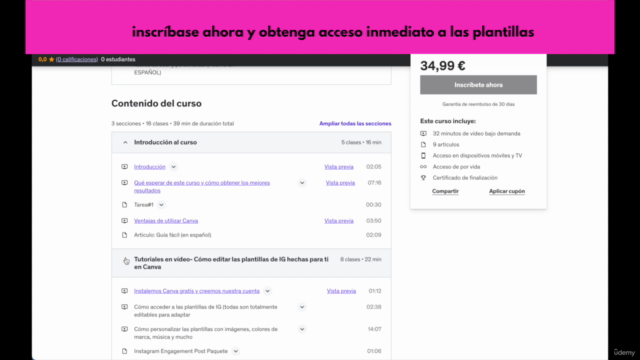Click the Contenido del curso heading
Image resolution: width=640 pixels, height=360 pixels.
coord(156,103)
